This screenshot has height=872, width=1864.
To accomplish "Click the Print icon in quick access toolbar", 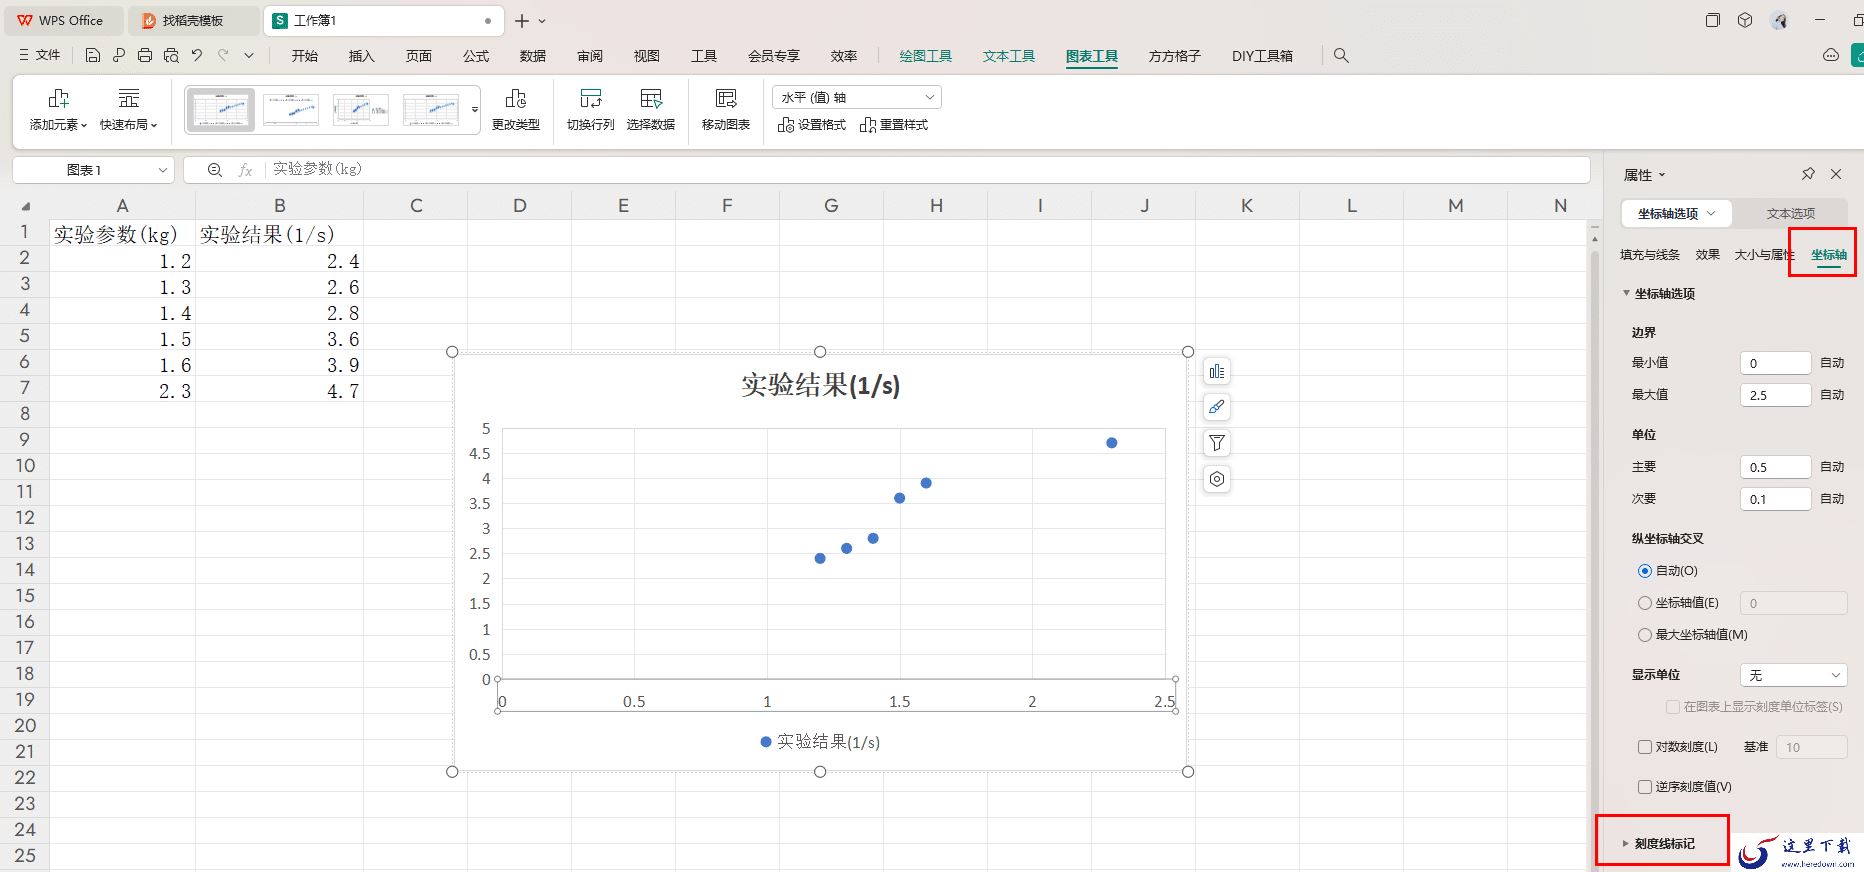I will point(145,55).
